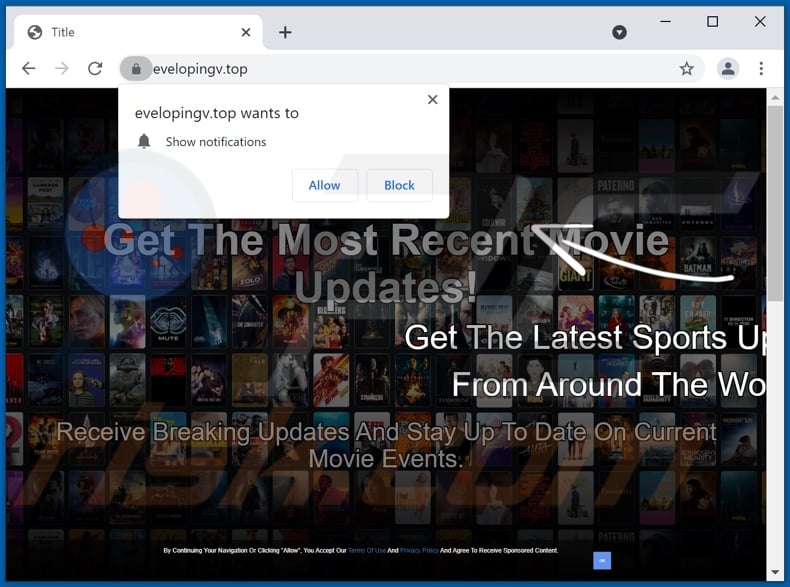This screenshot has height=587, width=790.
Task: Go back with the browser back arrow
Action: click(x=29, y=69)
